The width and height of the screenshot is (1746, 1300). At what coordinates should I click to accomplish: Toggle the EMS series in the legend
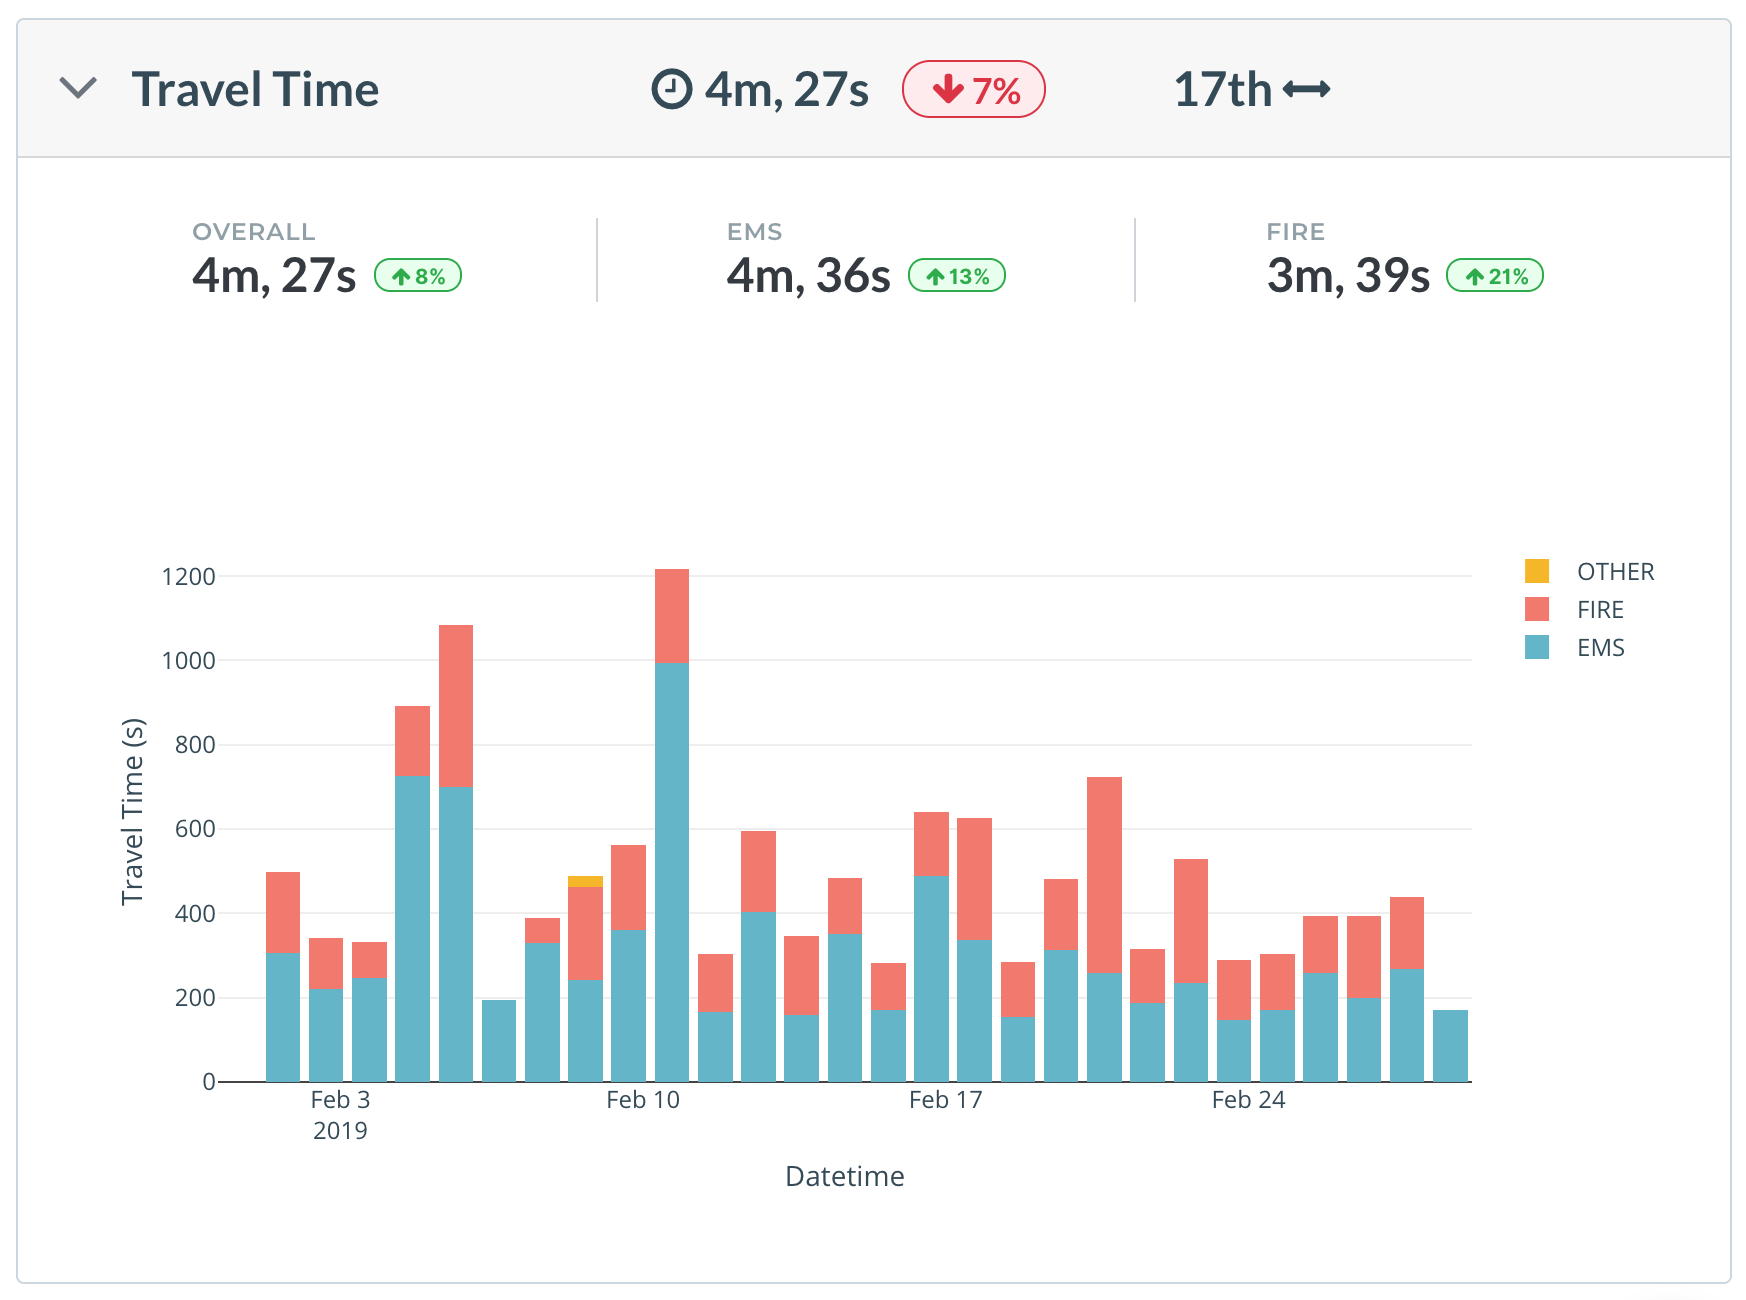(x=1600, y=648)
